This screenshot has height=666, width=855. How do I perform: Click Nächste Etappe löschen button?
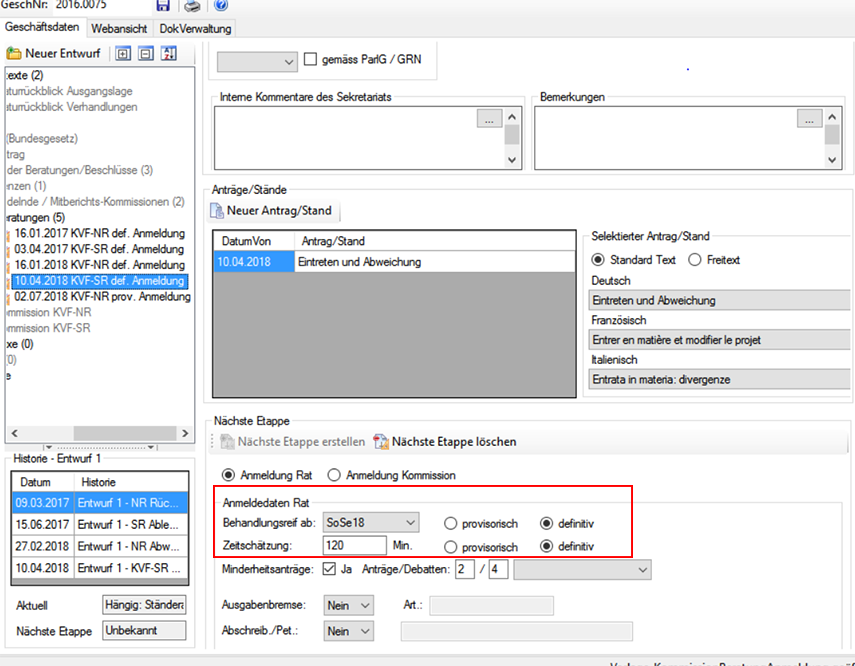pos(445,441)
